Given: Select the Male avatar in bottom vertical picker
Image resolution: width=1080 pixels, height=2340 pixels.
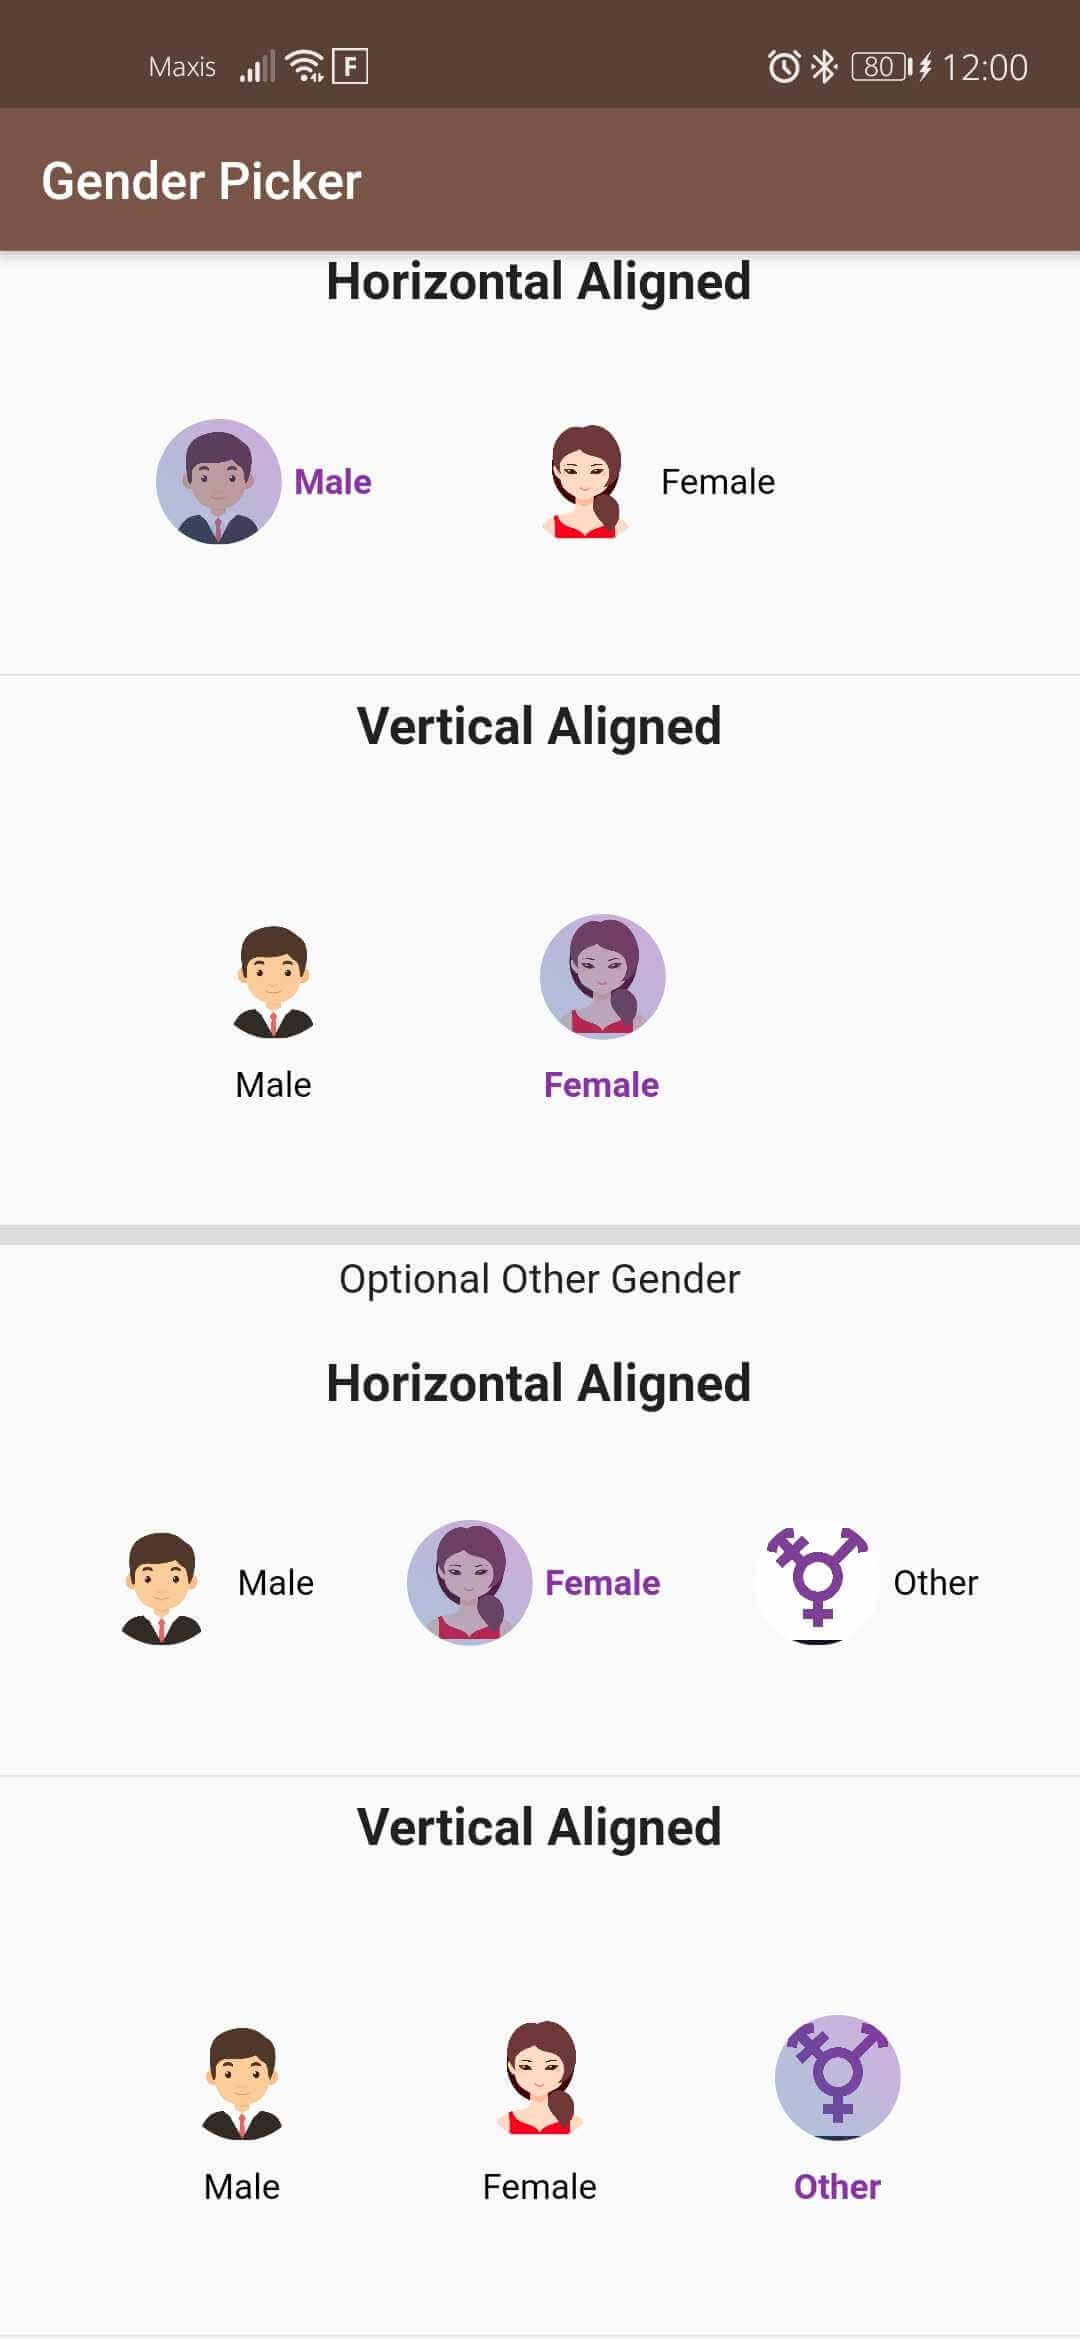Looking at the screenshot, I should pos(242,2084).
